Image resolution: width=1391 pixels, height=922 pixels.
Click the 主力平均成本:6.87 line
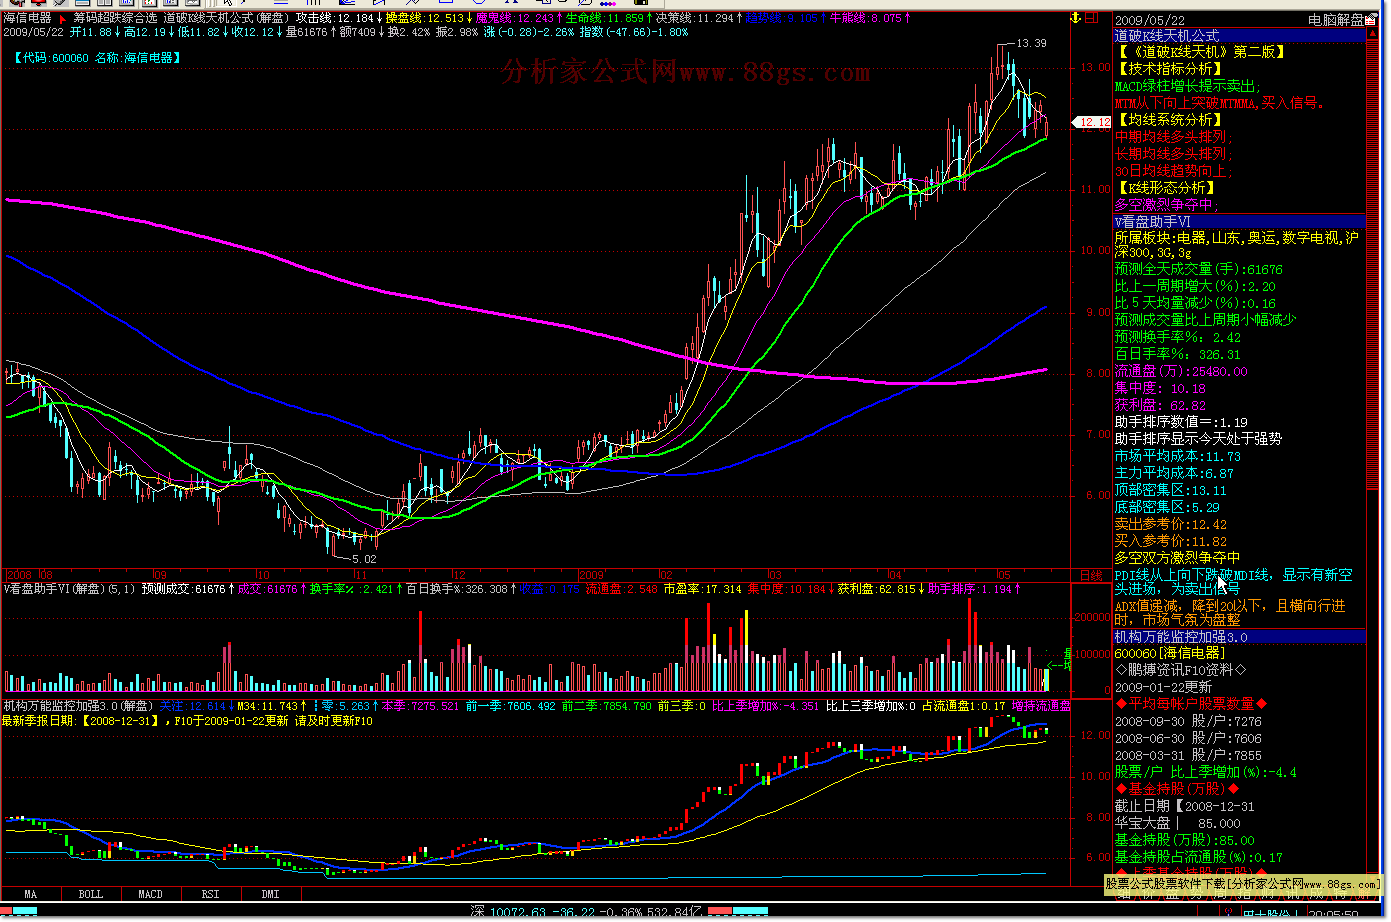[x=1174, y=473]
